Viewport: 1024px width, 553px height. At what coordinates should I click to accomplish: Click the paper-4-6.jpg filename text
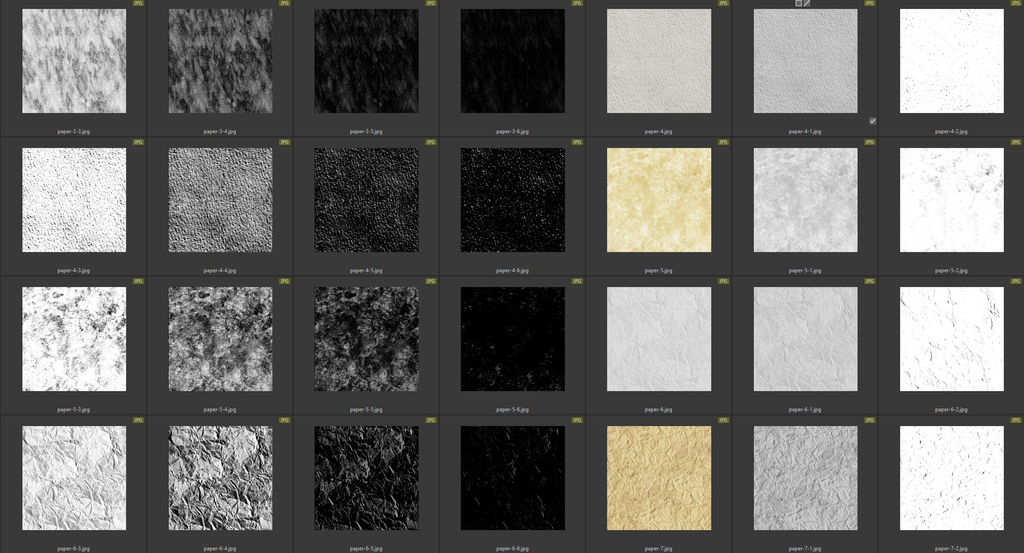(x=513, y=270)
